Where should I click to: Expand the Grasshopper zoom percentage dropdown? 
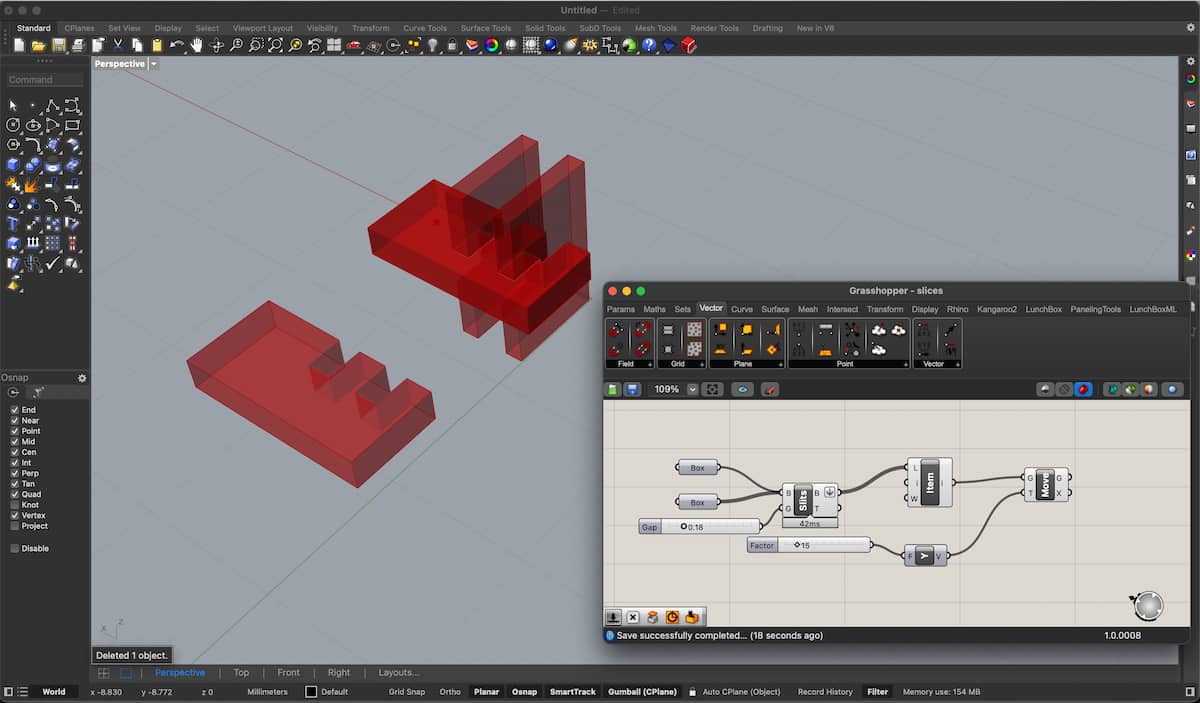[x=692, y=389]
